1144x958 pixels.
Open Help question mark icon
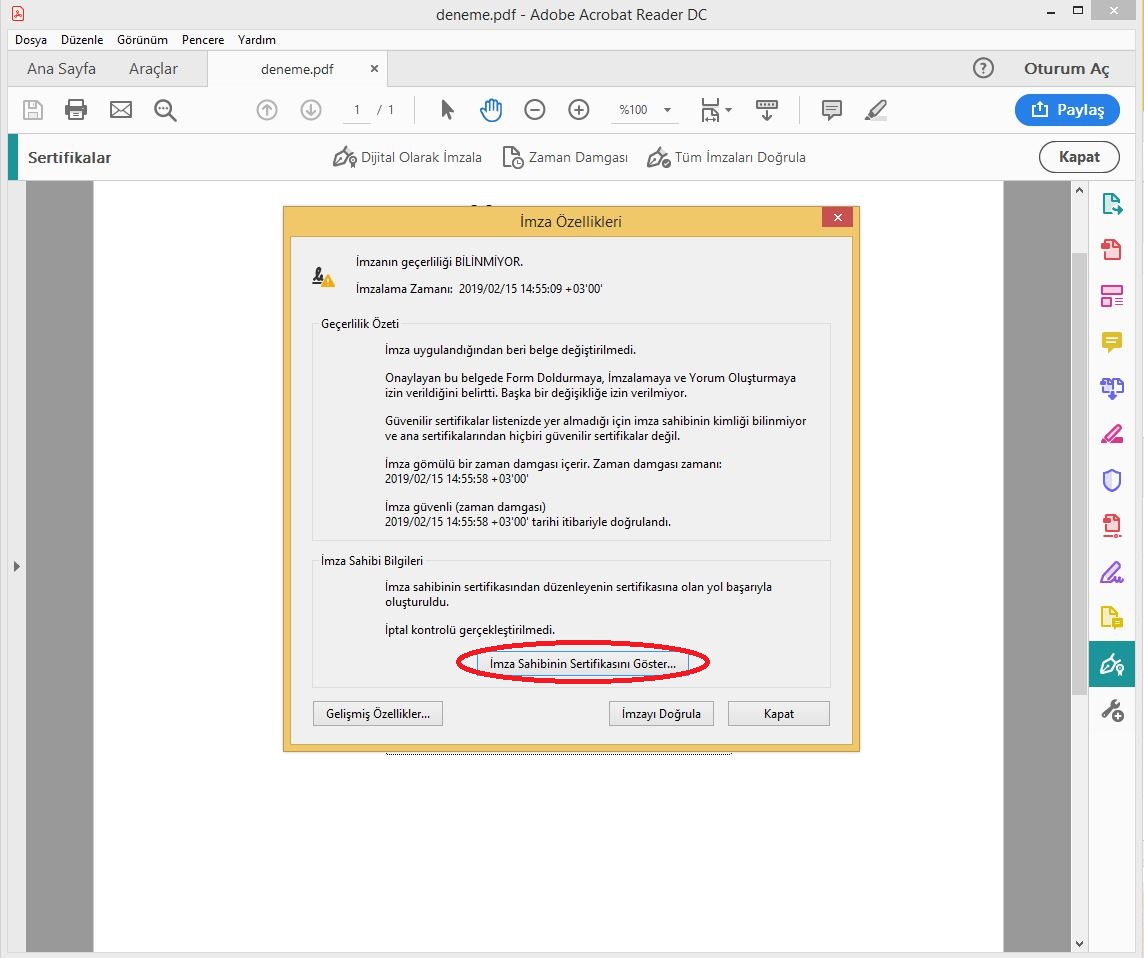pos(983,69)
